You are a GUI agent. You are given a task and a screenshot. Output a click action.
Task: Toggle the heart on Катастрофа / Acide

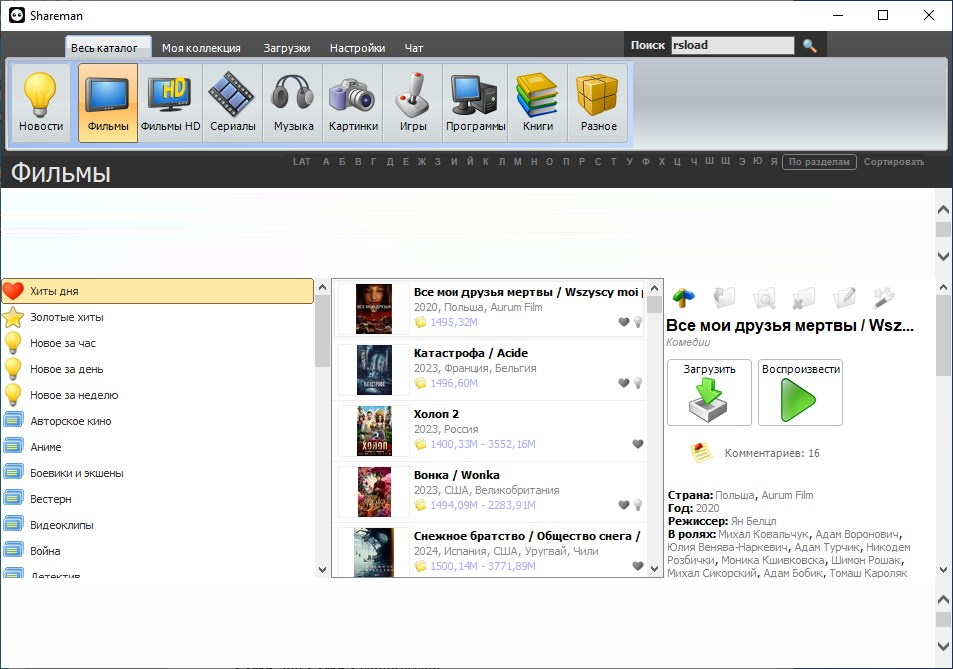point(624,383)
